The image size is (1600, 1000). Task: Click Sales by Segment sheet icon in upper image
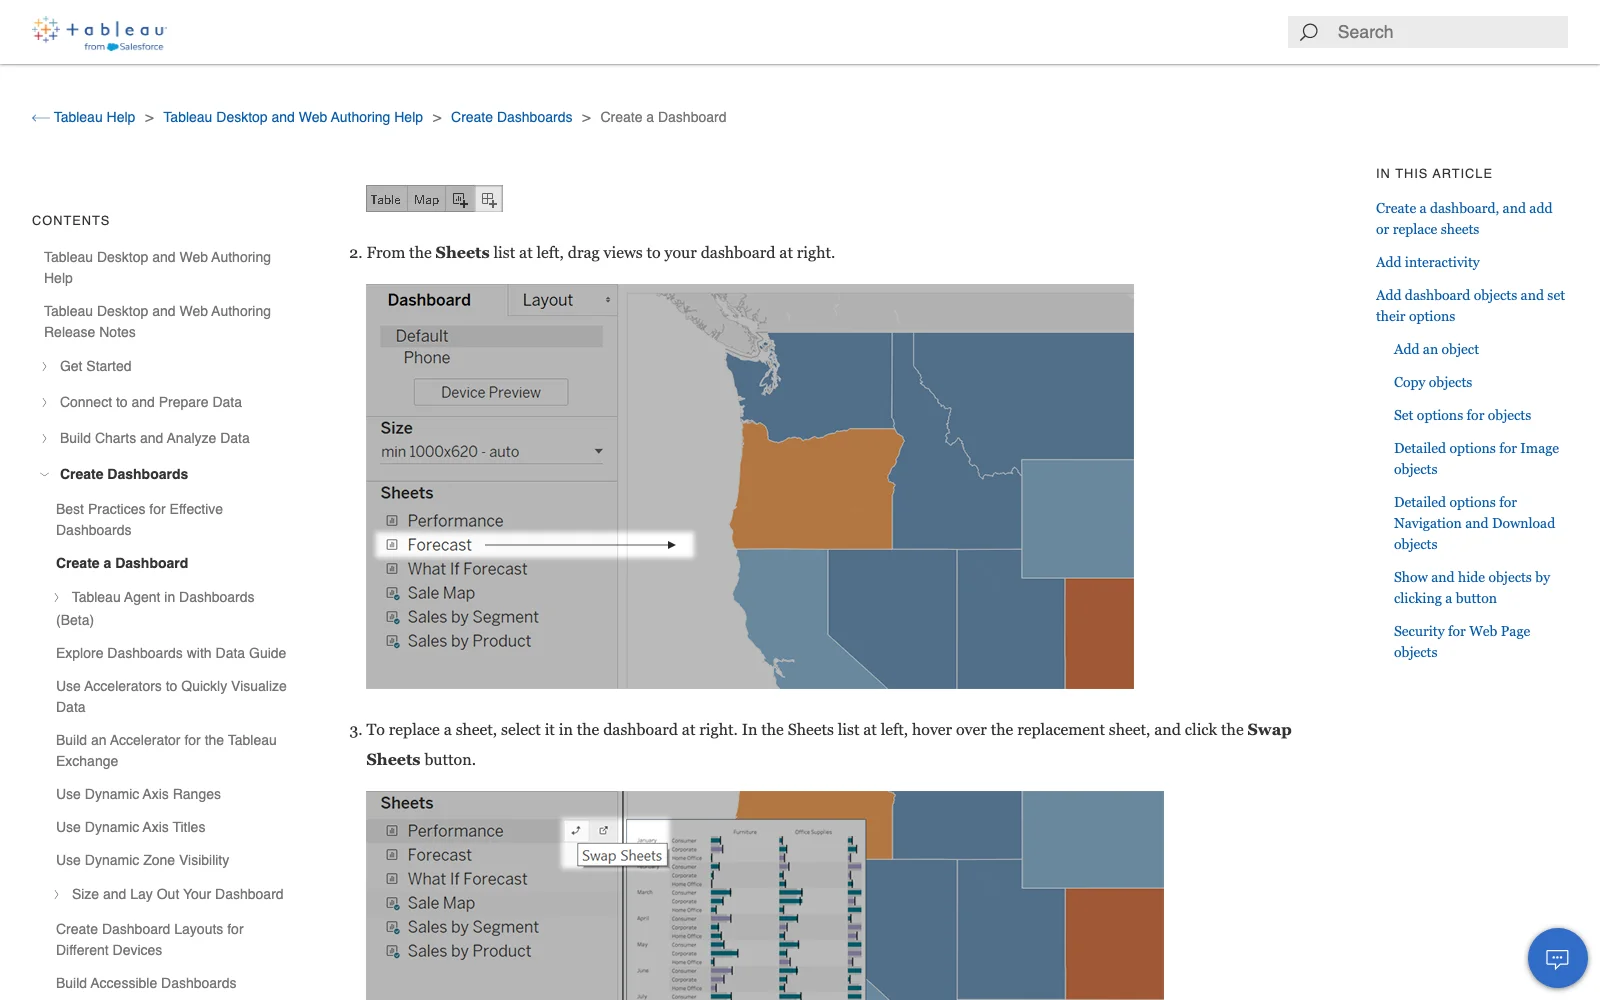[393, 617]
